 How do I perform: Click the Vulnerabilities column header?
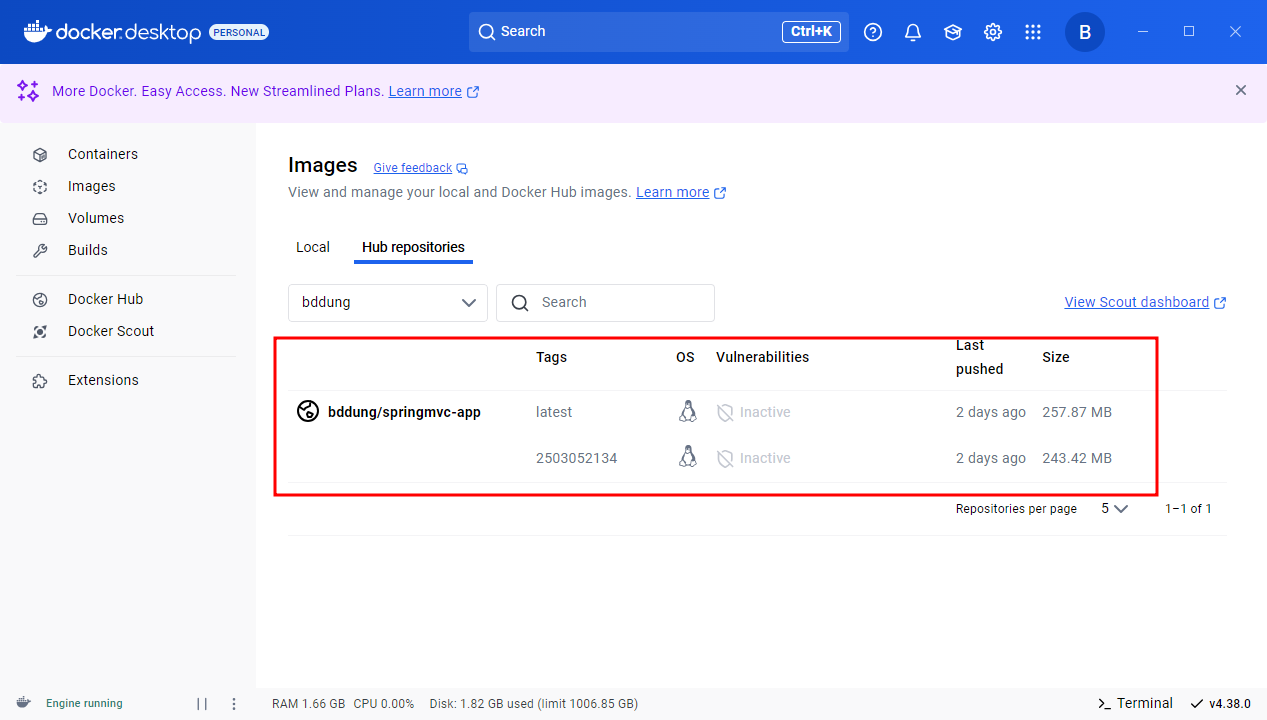(762, 357)
